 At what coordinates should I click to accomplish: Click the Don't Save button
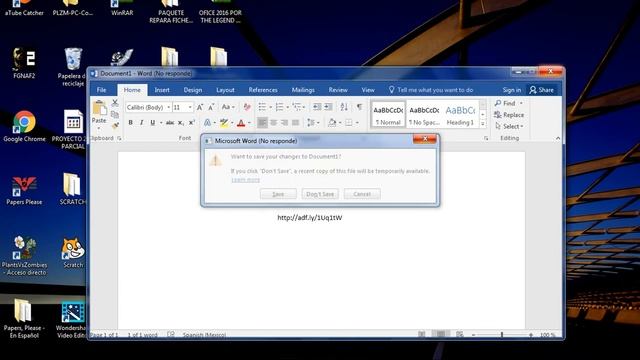point(320,194)
